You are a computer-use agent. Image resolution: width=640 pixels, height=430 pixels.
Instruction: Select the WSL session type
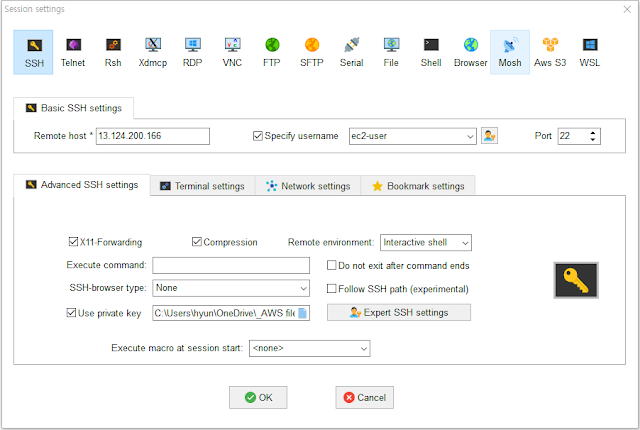click(x=590, y=52)
